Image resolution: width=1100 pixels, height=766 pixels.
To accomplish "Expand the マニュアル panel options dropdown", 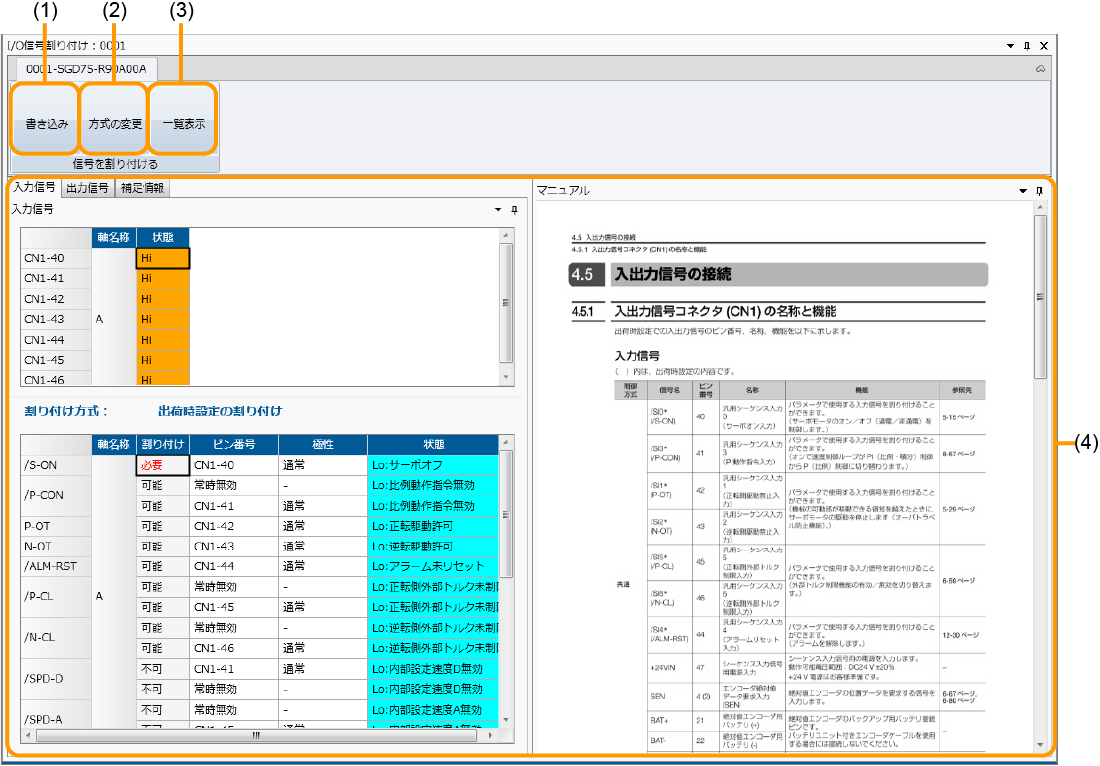I will [x=1023, y=190].
